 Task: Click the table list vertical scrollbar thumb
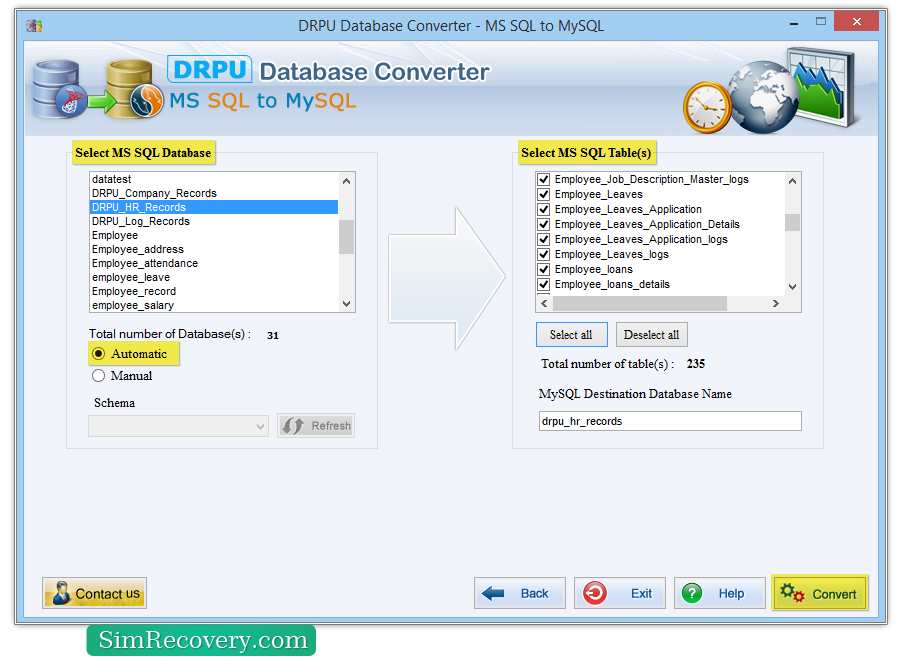coord(792,222)
